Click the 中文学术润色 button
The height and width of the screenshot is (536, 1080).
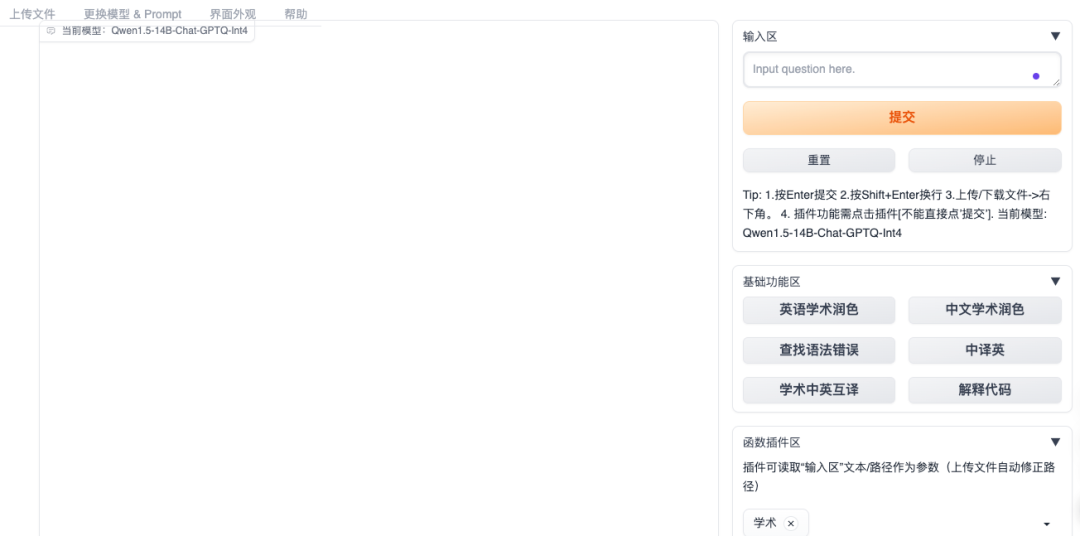[985, 310]
